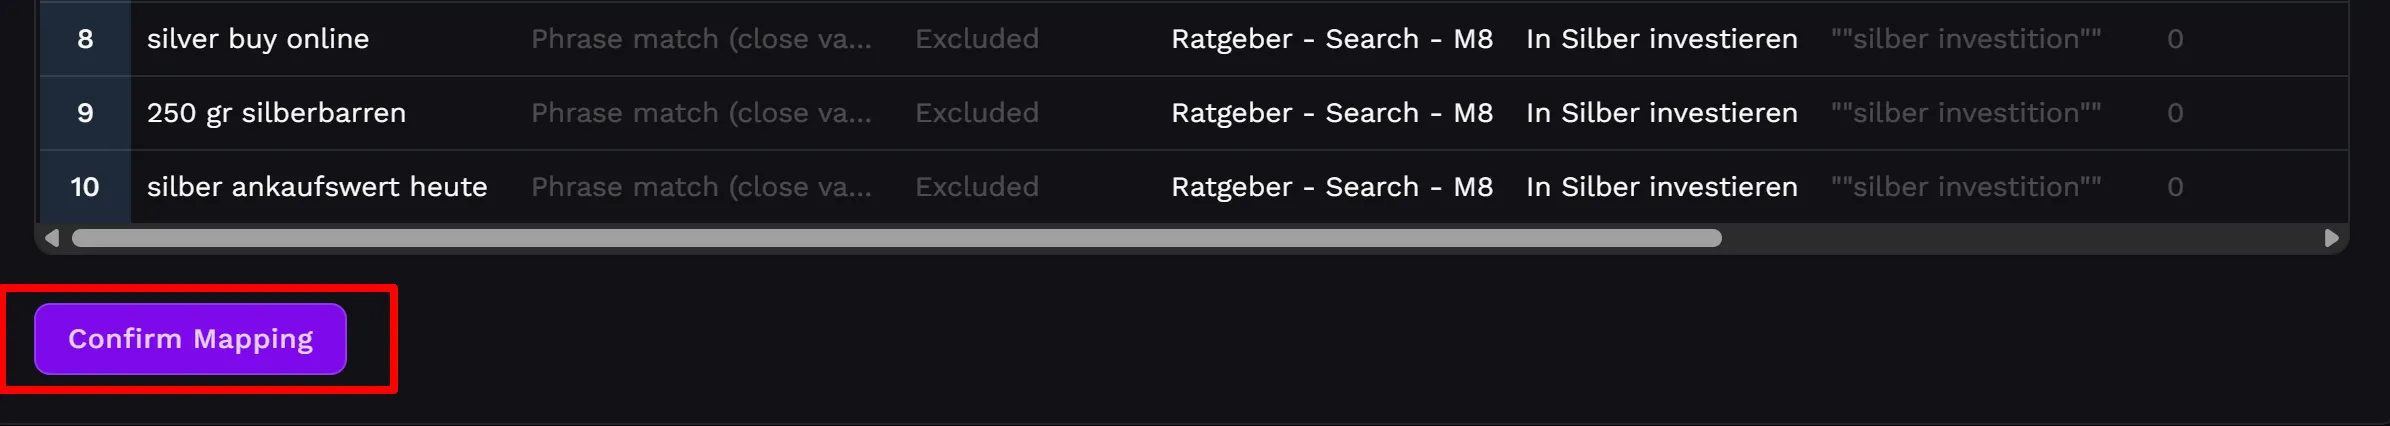This screenshot has width=2390, height=426.
Task: Click the horizontal scrollbar left arrow
Action: pyautogui.click(x=52, y=238)
